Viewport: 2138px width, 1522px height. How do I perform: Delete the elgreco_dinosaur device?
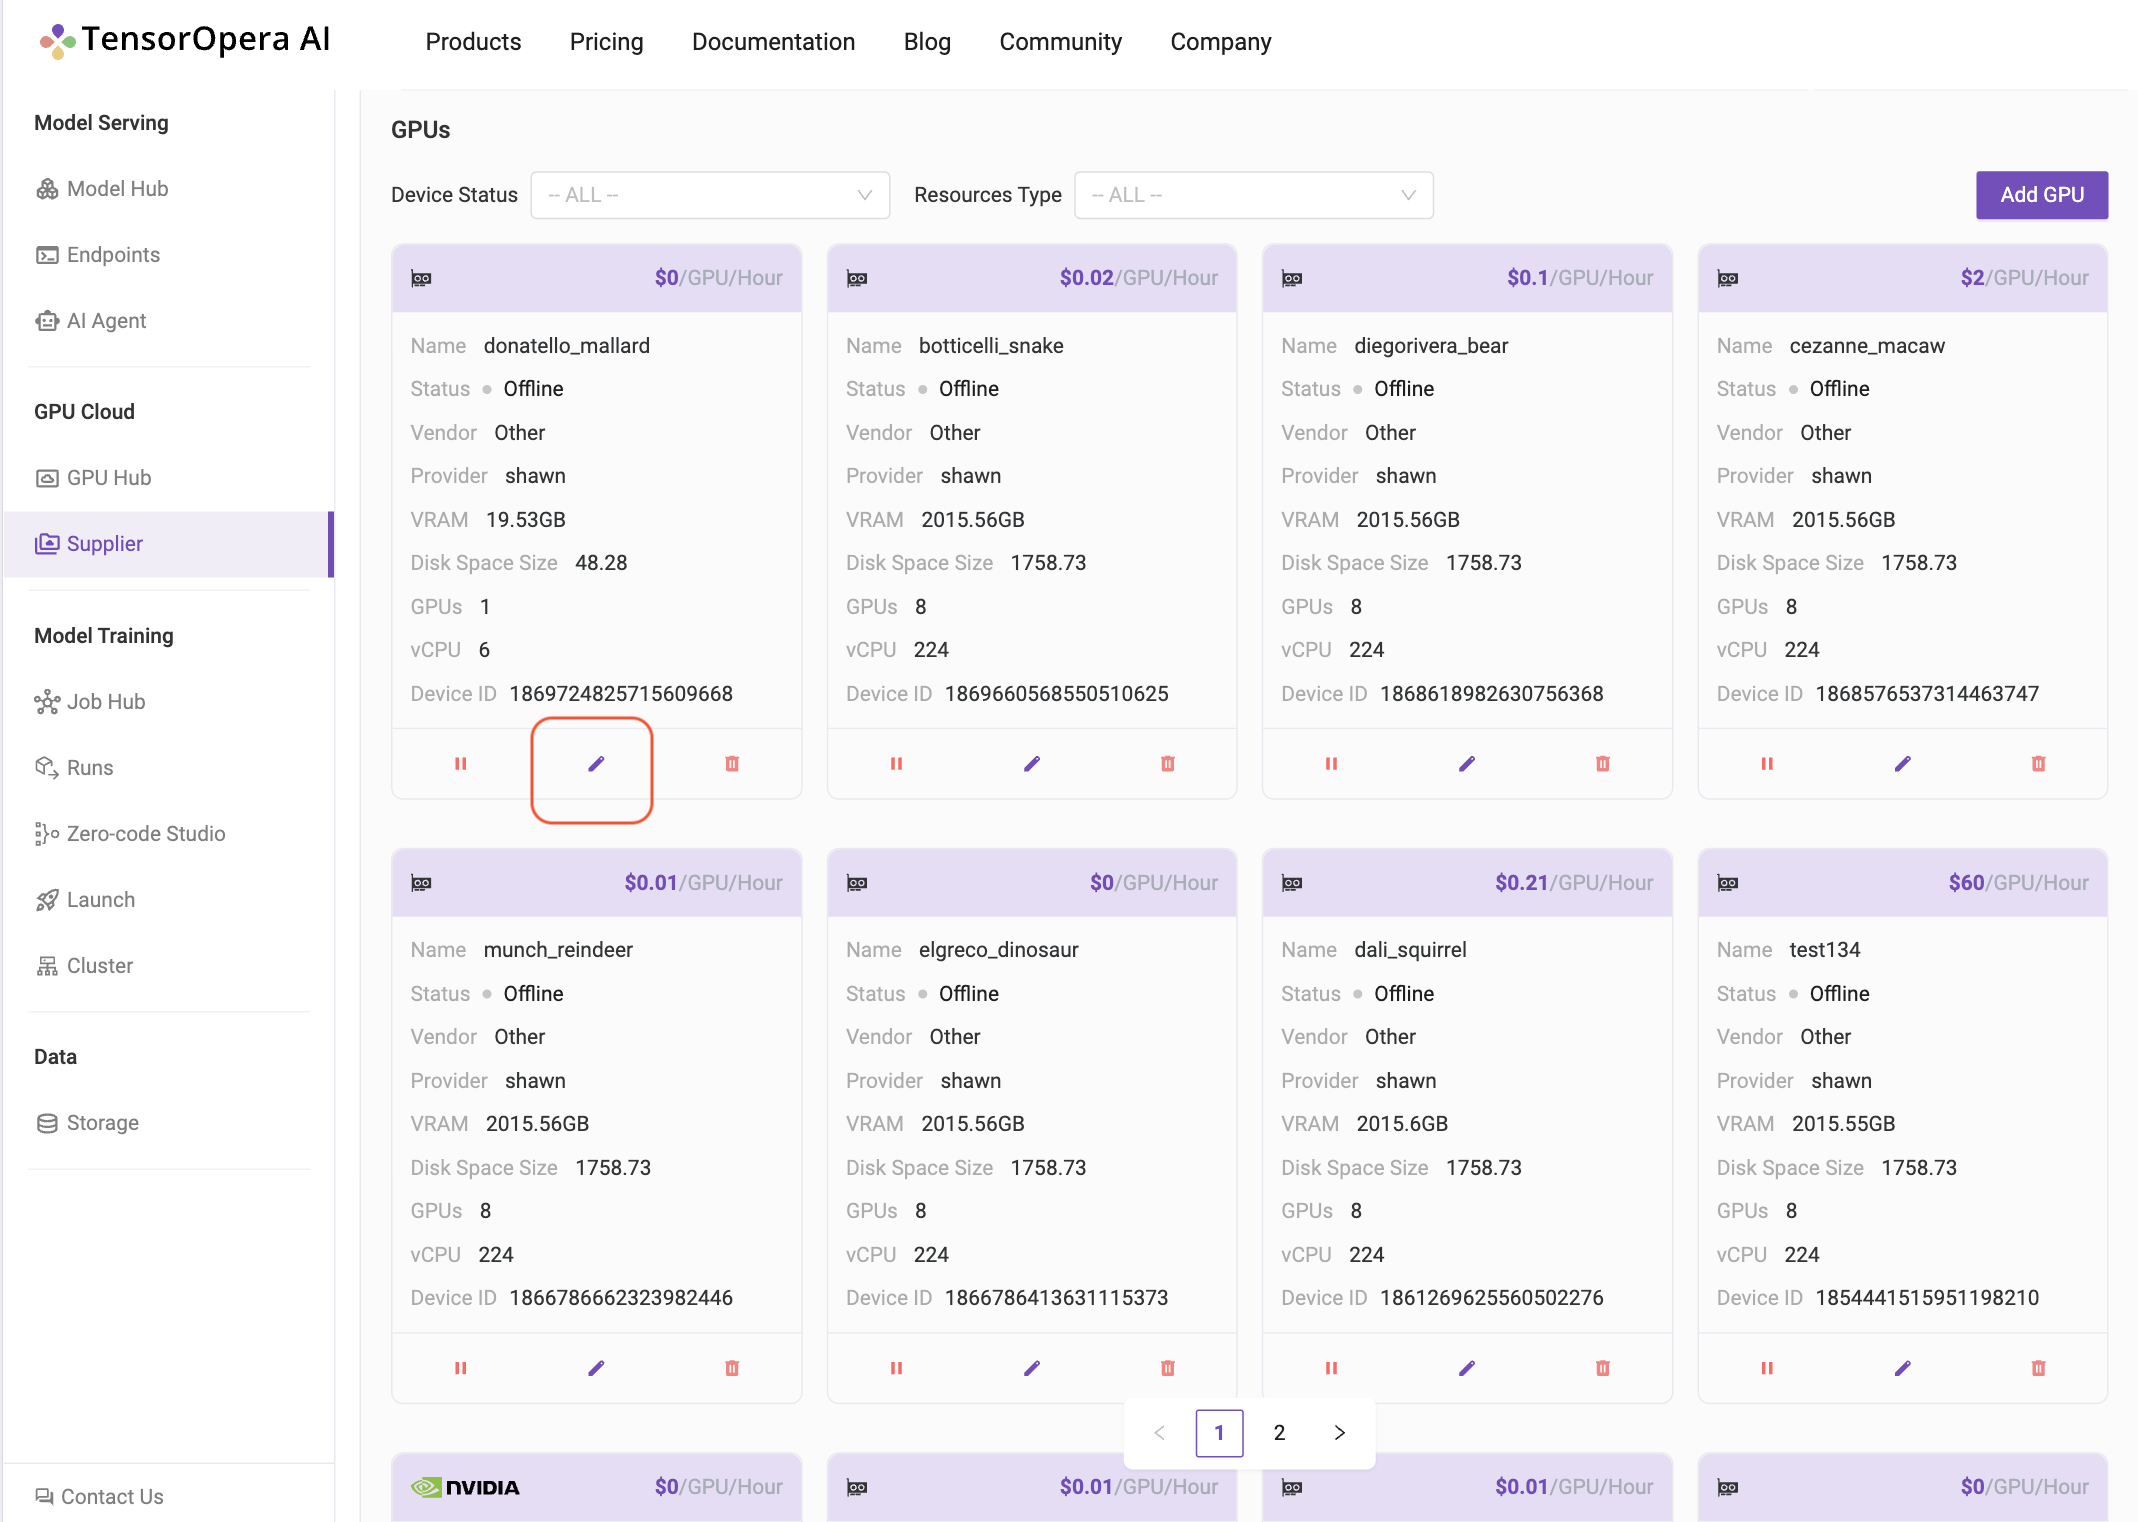pyautogui.click(x=1167, y=1368)
